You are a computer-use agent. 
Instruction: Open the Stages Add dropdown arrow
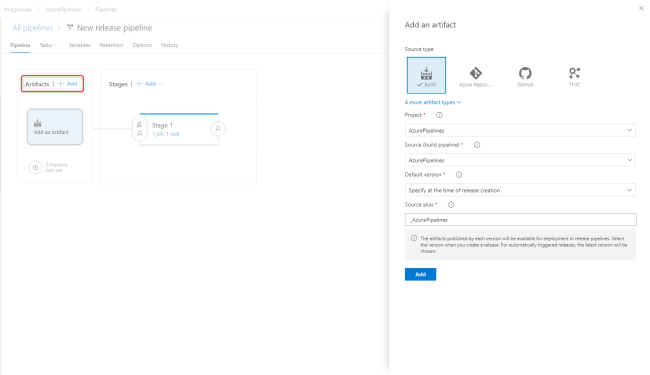pyautogui.click(x=161, y=84)
